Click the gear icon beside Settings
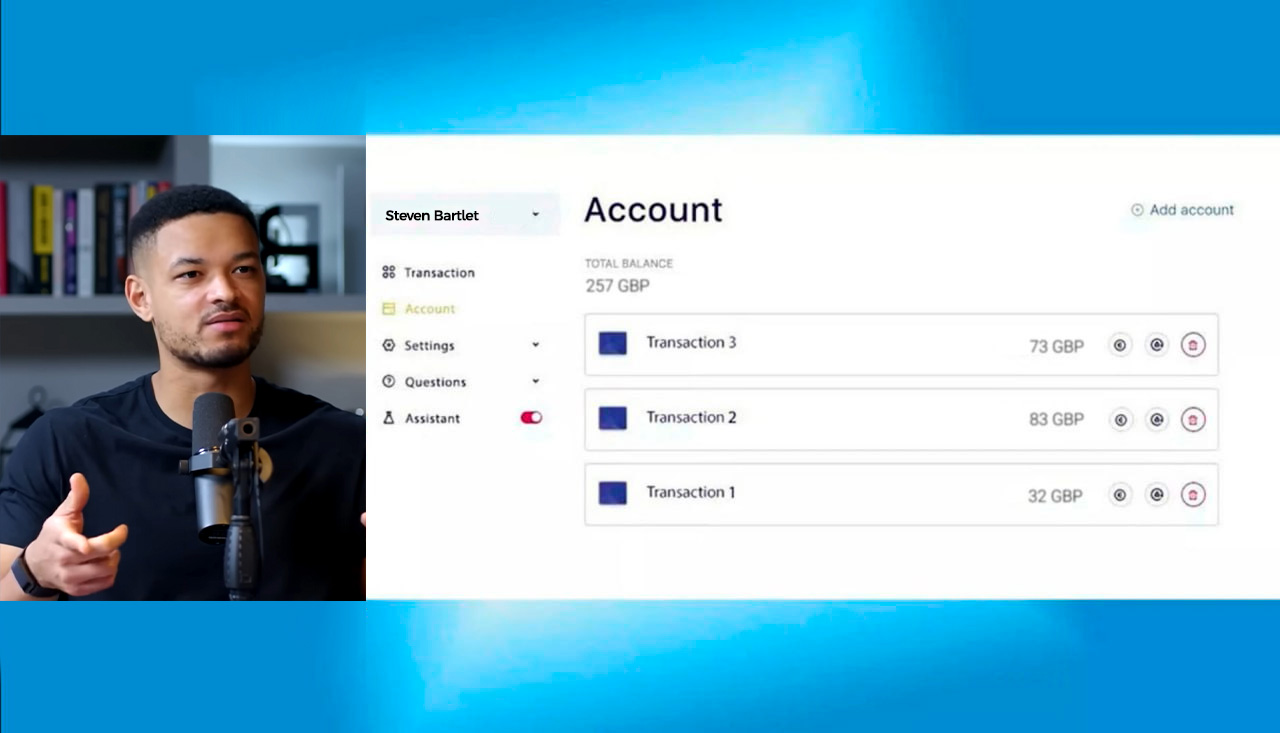Viewport: 1280px width, 733px height. point(389,345)
